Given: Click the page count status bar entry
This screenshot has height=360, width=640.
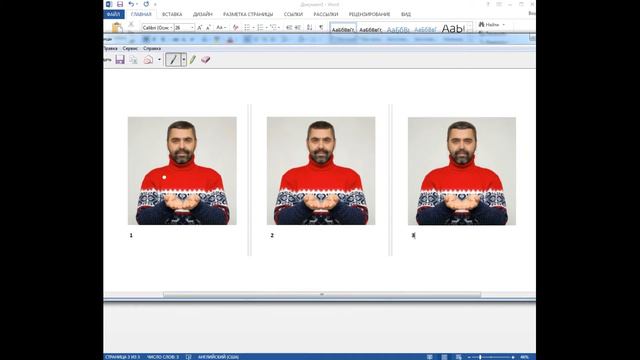Looking at the screenshot, I should click(122, 357).
